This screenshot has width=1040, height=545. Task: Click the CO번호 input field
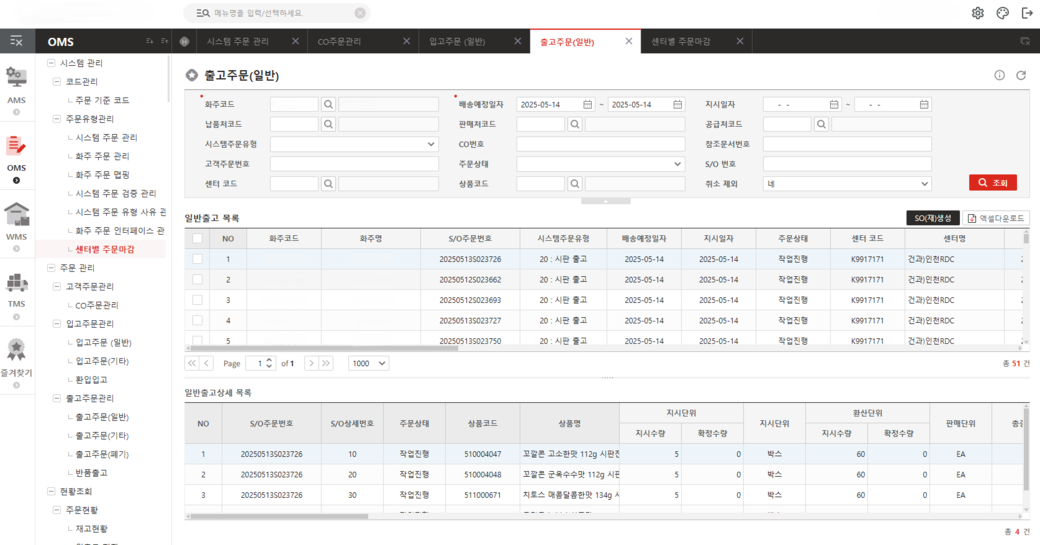[601, 144]
